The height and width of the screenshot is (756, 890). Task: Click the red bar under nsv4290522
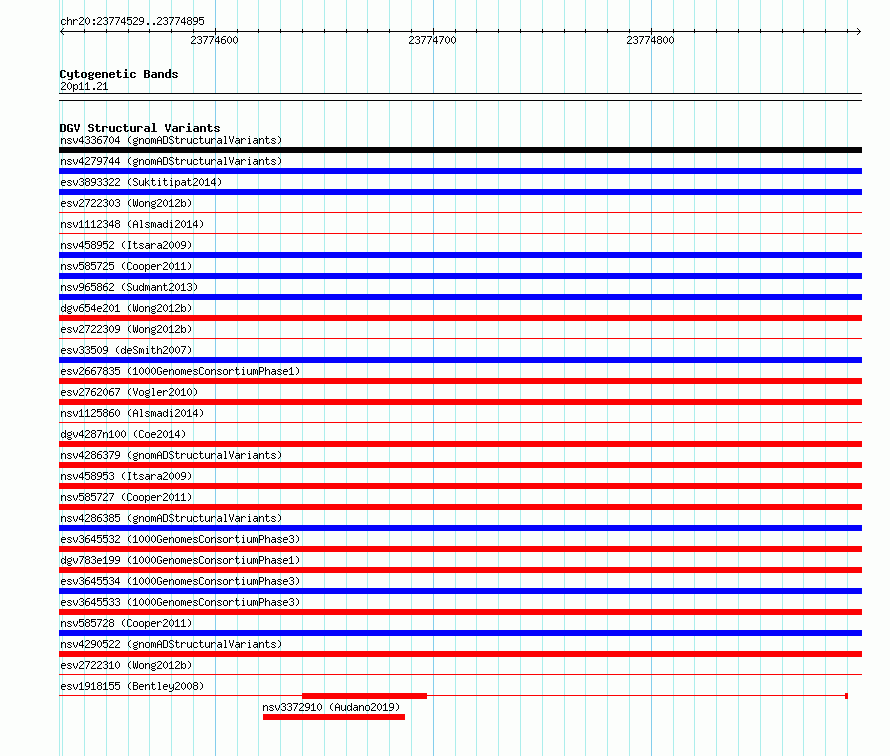coord(460,654)
